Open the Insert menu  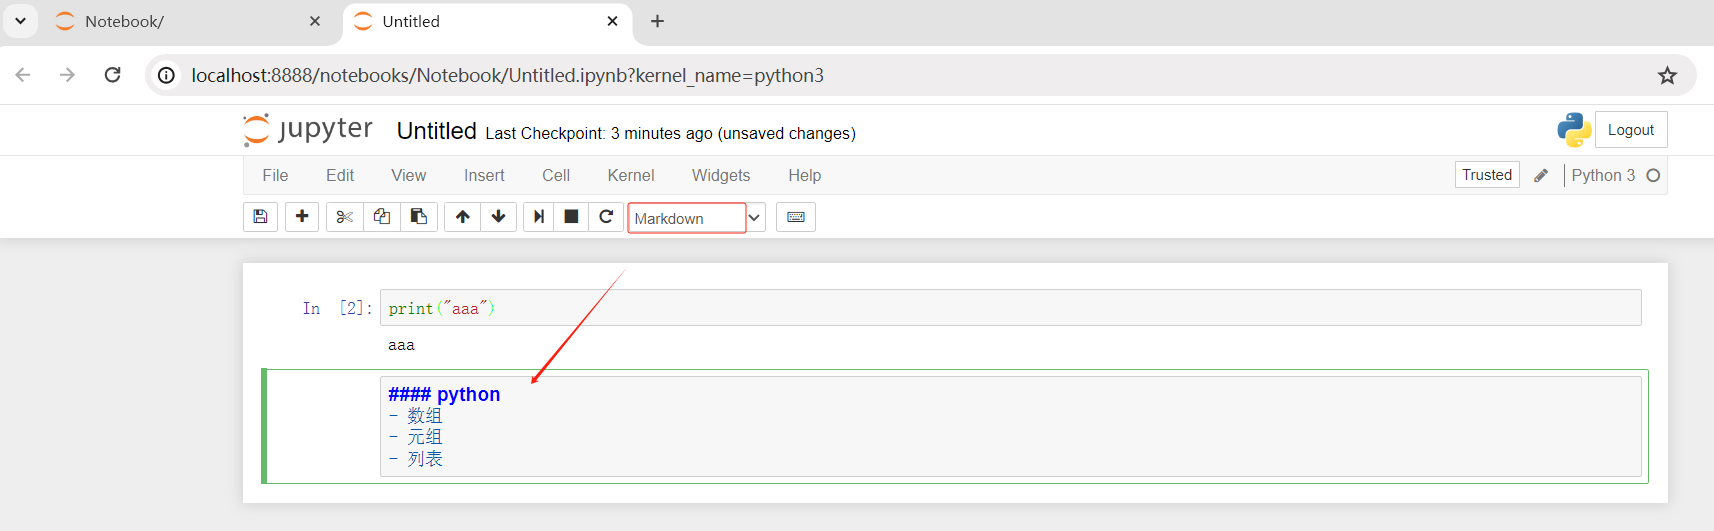484,175
